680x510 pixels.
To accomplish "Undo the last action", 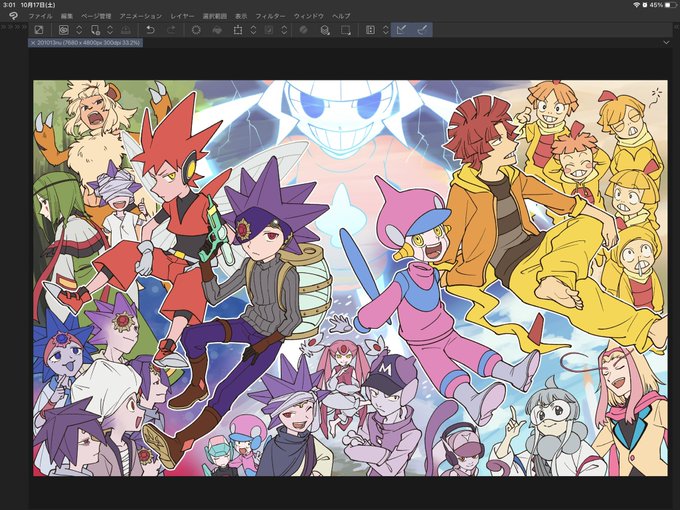I will pos(150,30).
